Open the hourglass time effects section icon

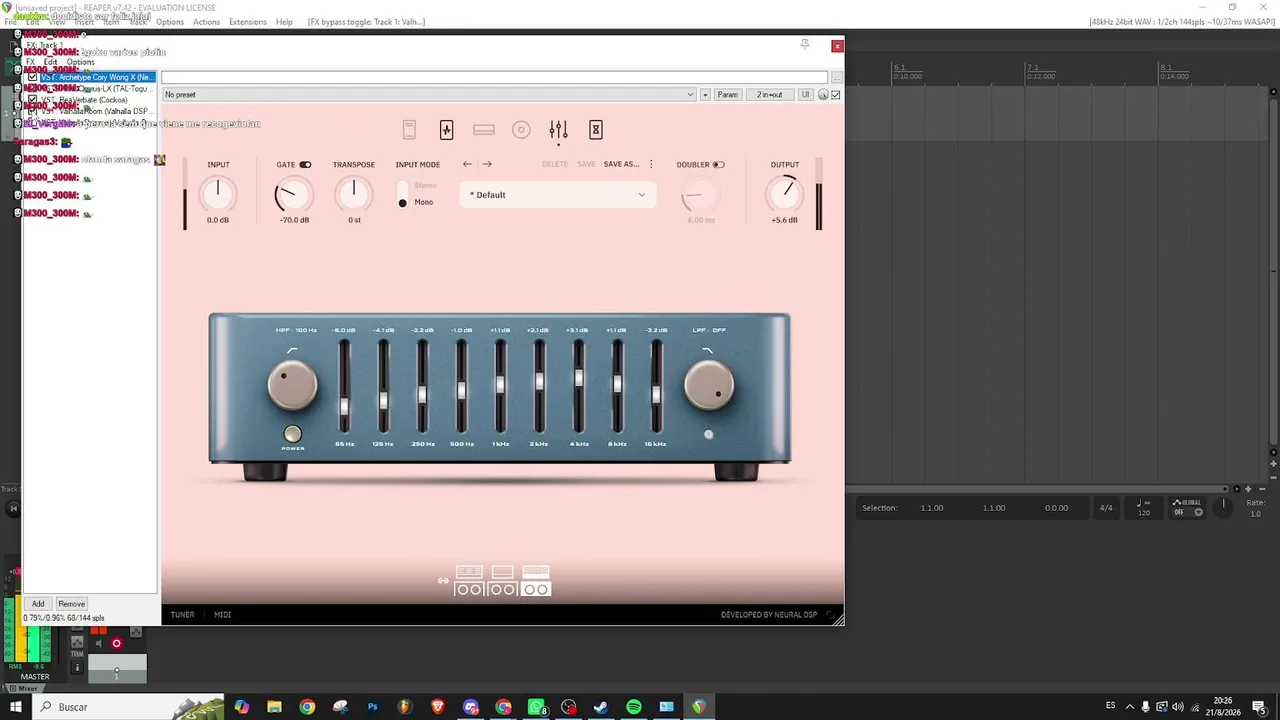[596, 130]
